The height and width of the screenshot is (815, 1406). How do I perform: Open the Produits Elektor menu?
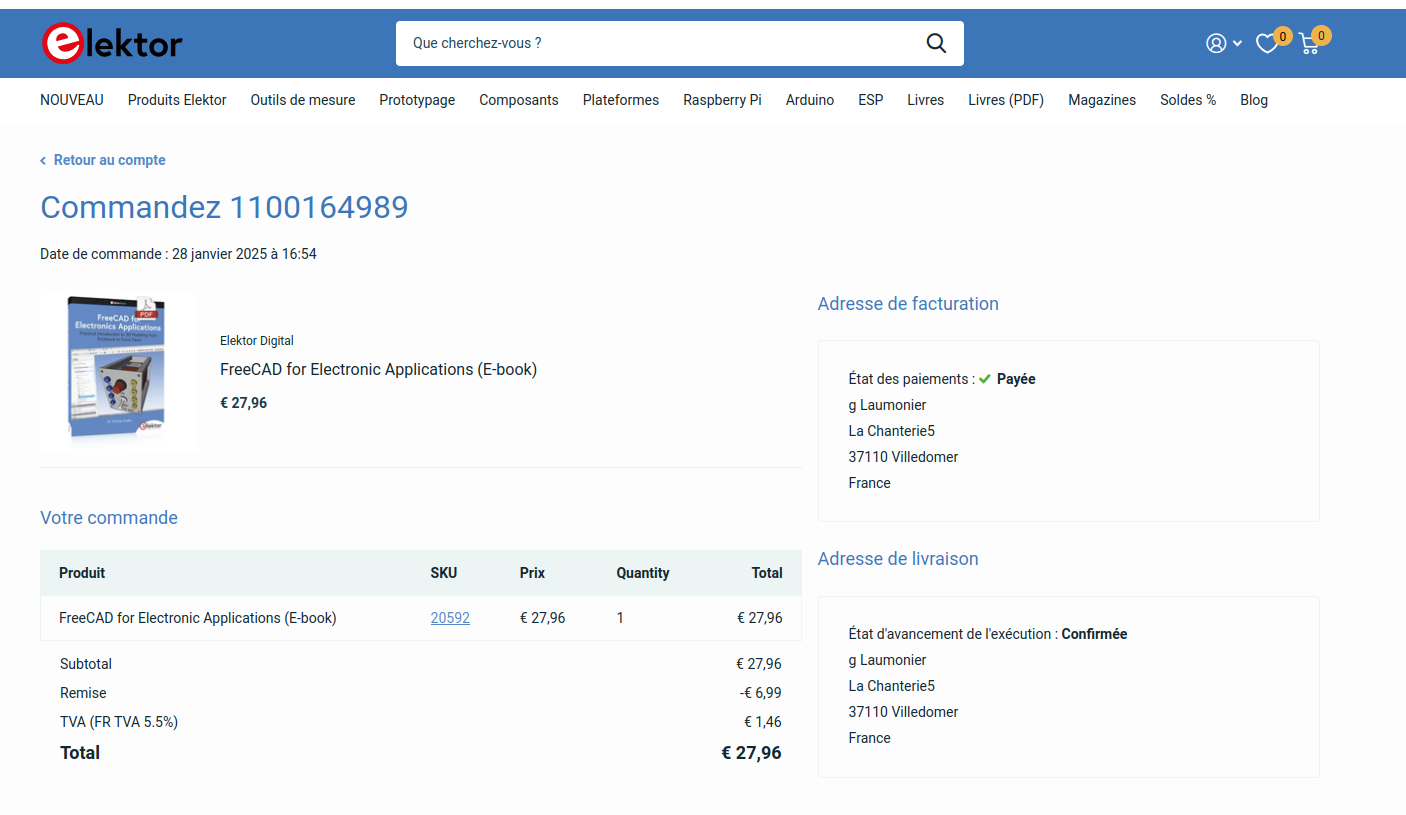[177, 100]
